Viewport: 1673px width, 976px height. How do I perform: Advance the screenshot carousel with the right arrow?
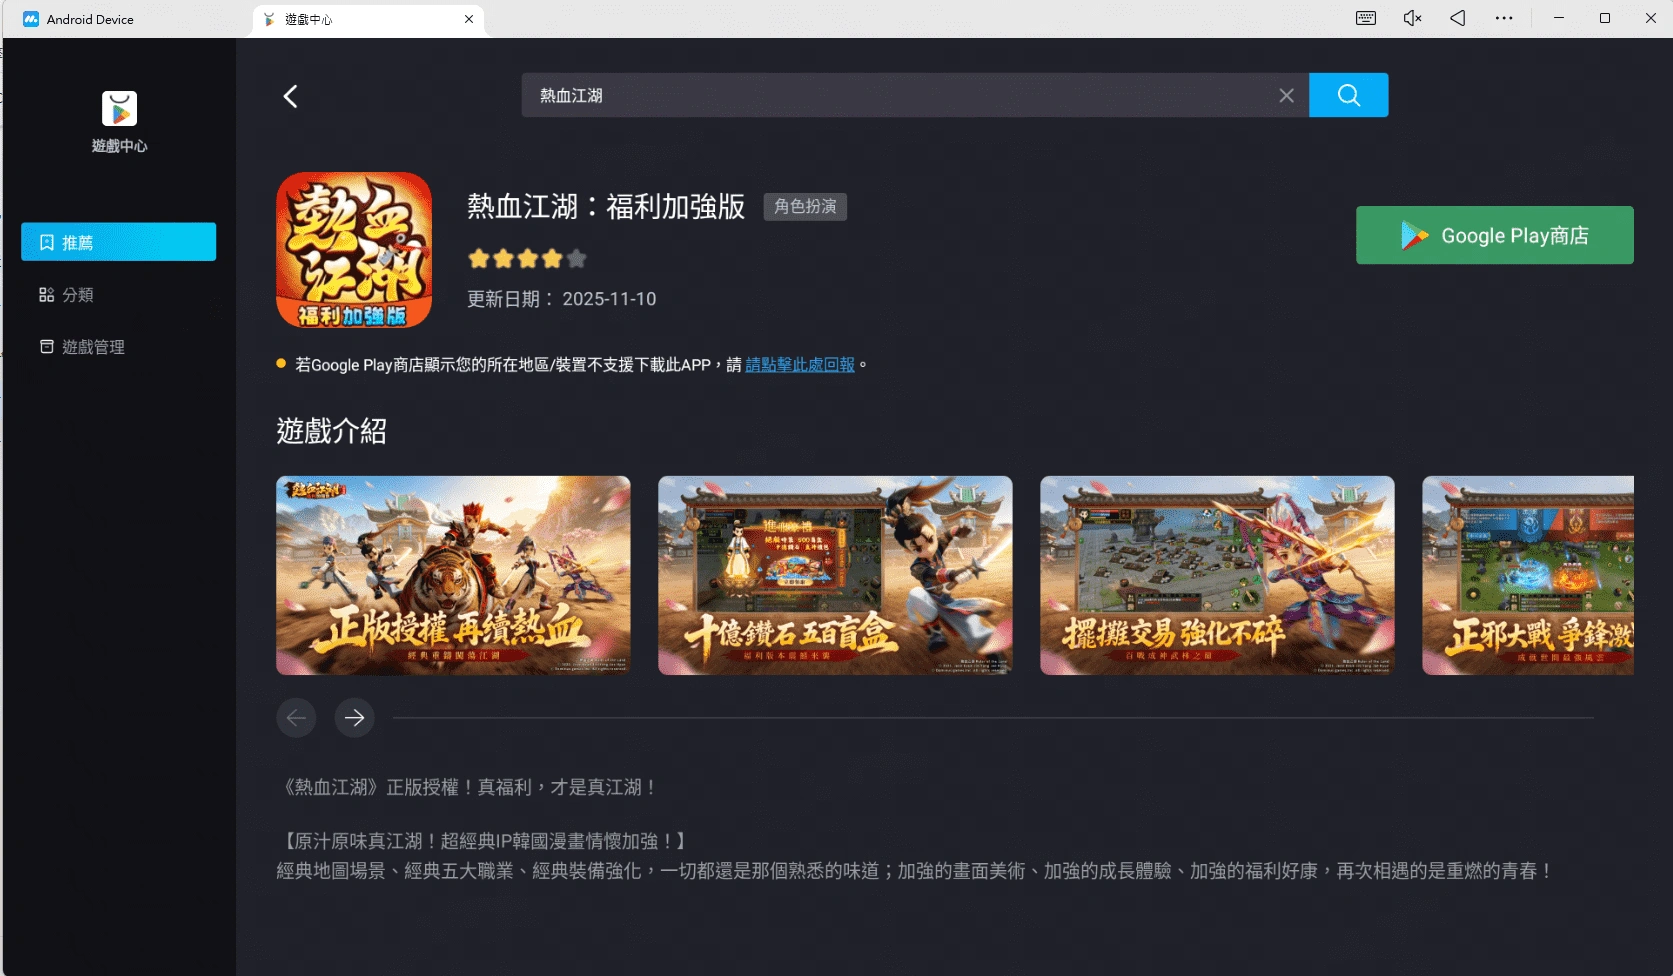354,717
